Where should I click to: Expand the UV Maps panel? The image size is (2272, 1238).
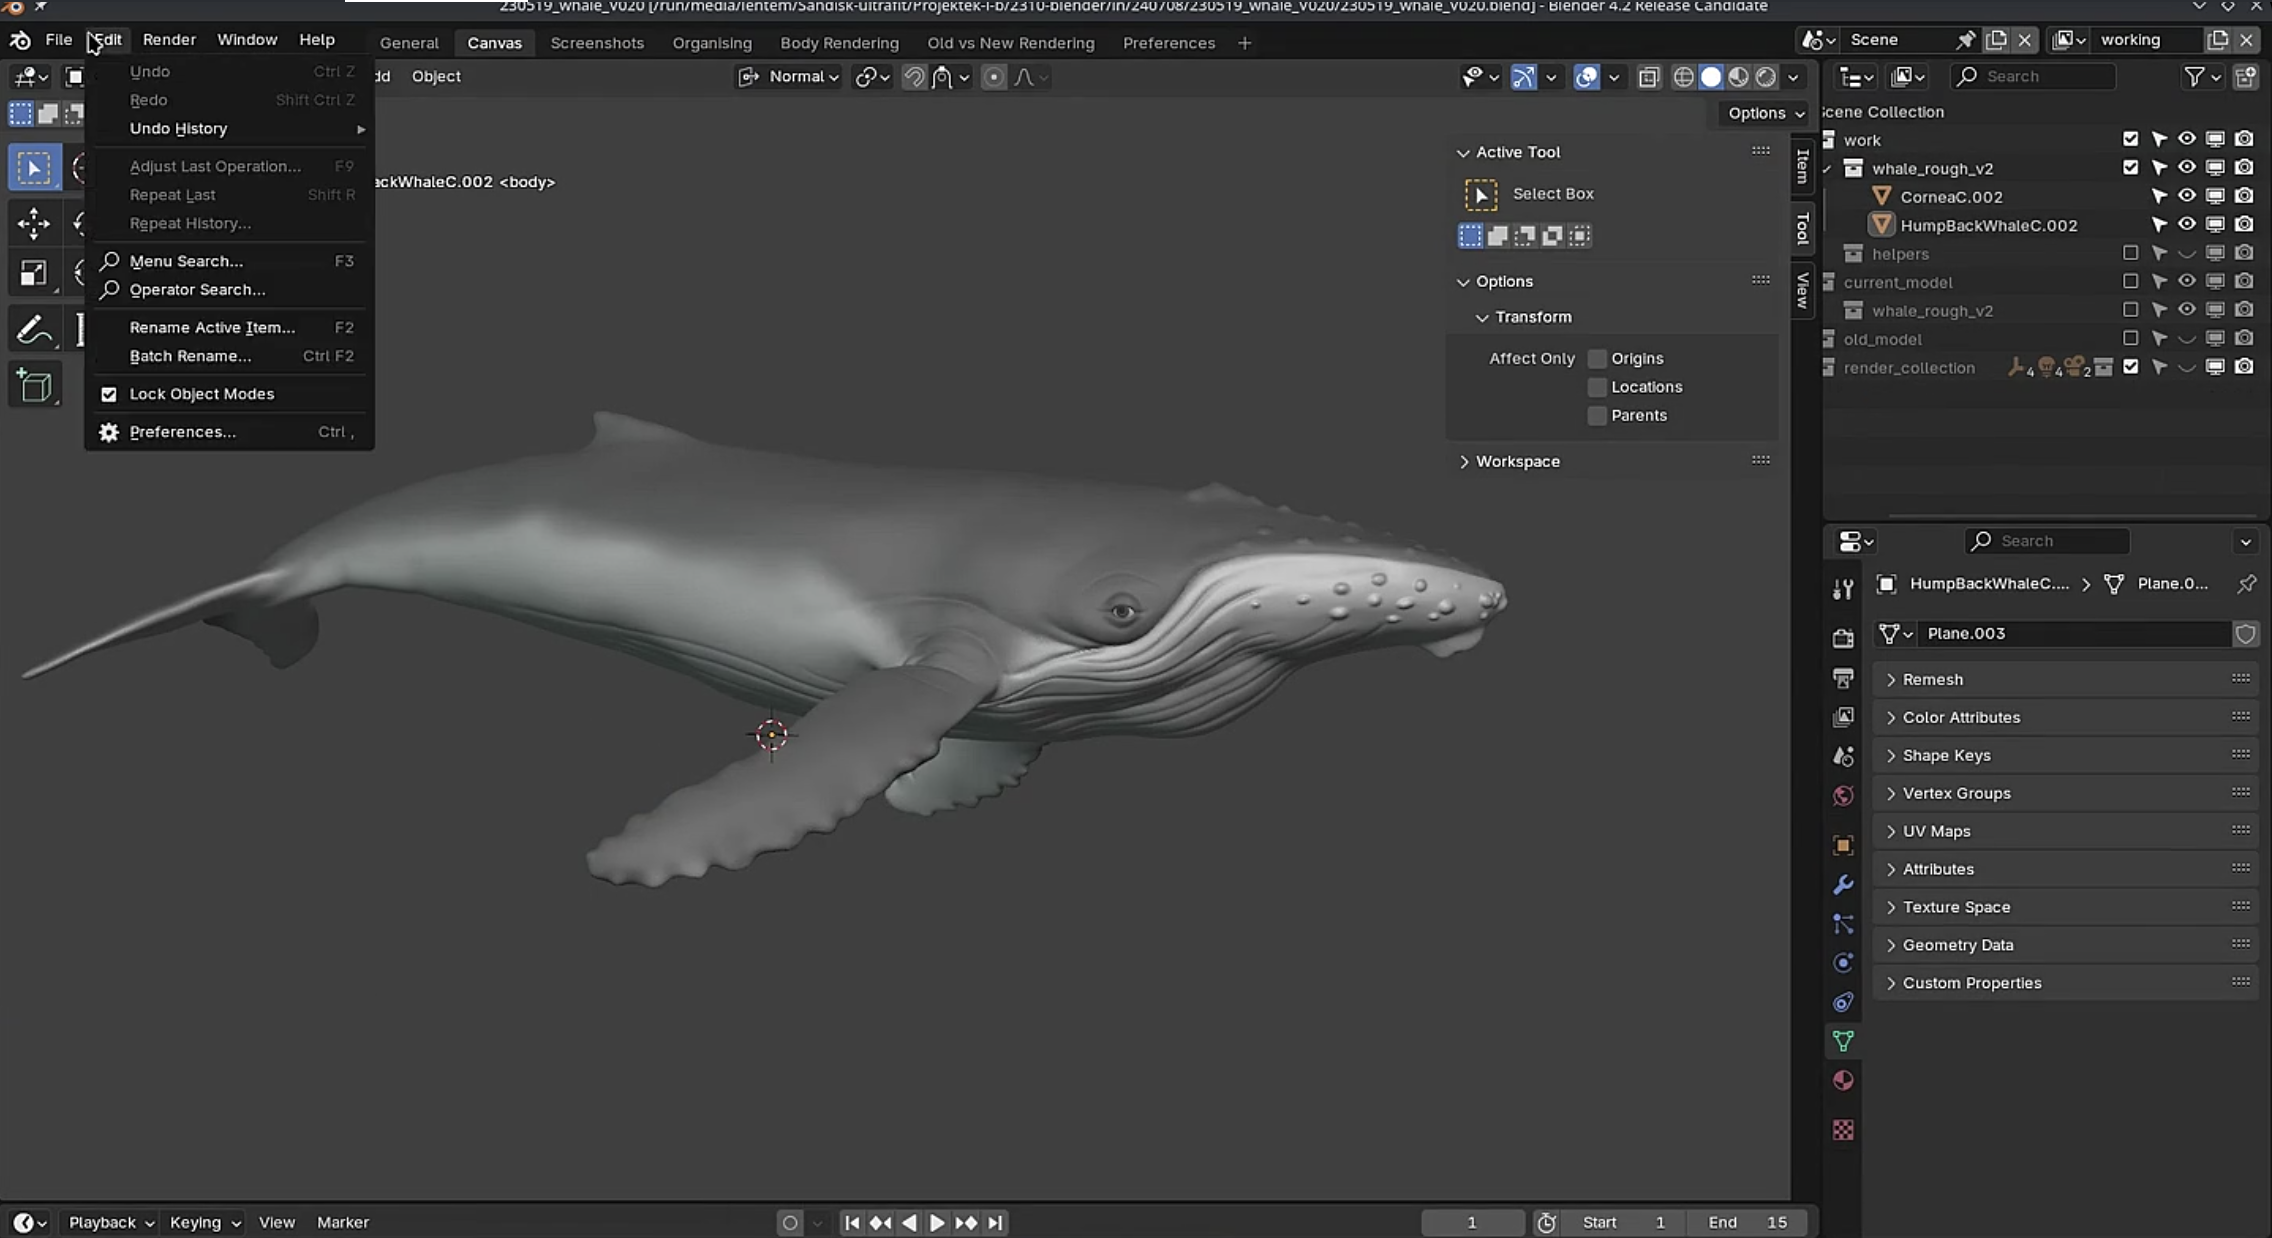(2064, 831)
